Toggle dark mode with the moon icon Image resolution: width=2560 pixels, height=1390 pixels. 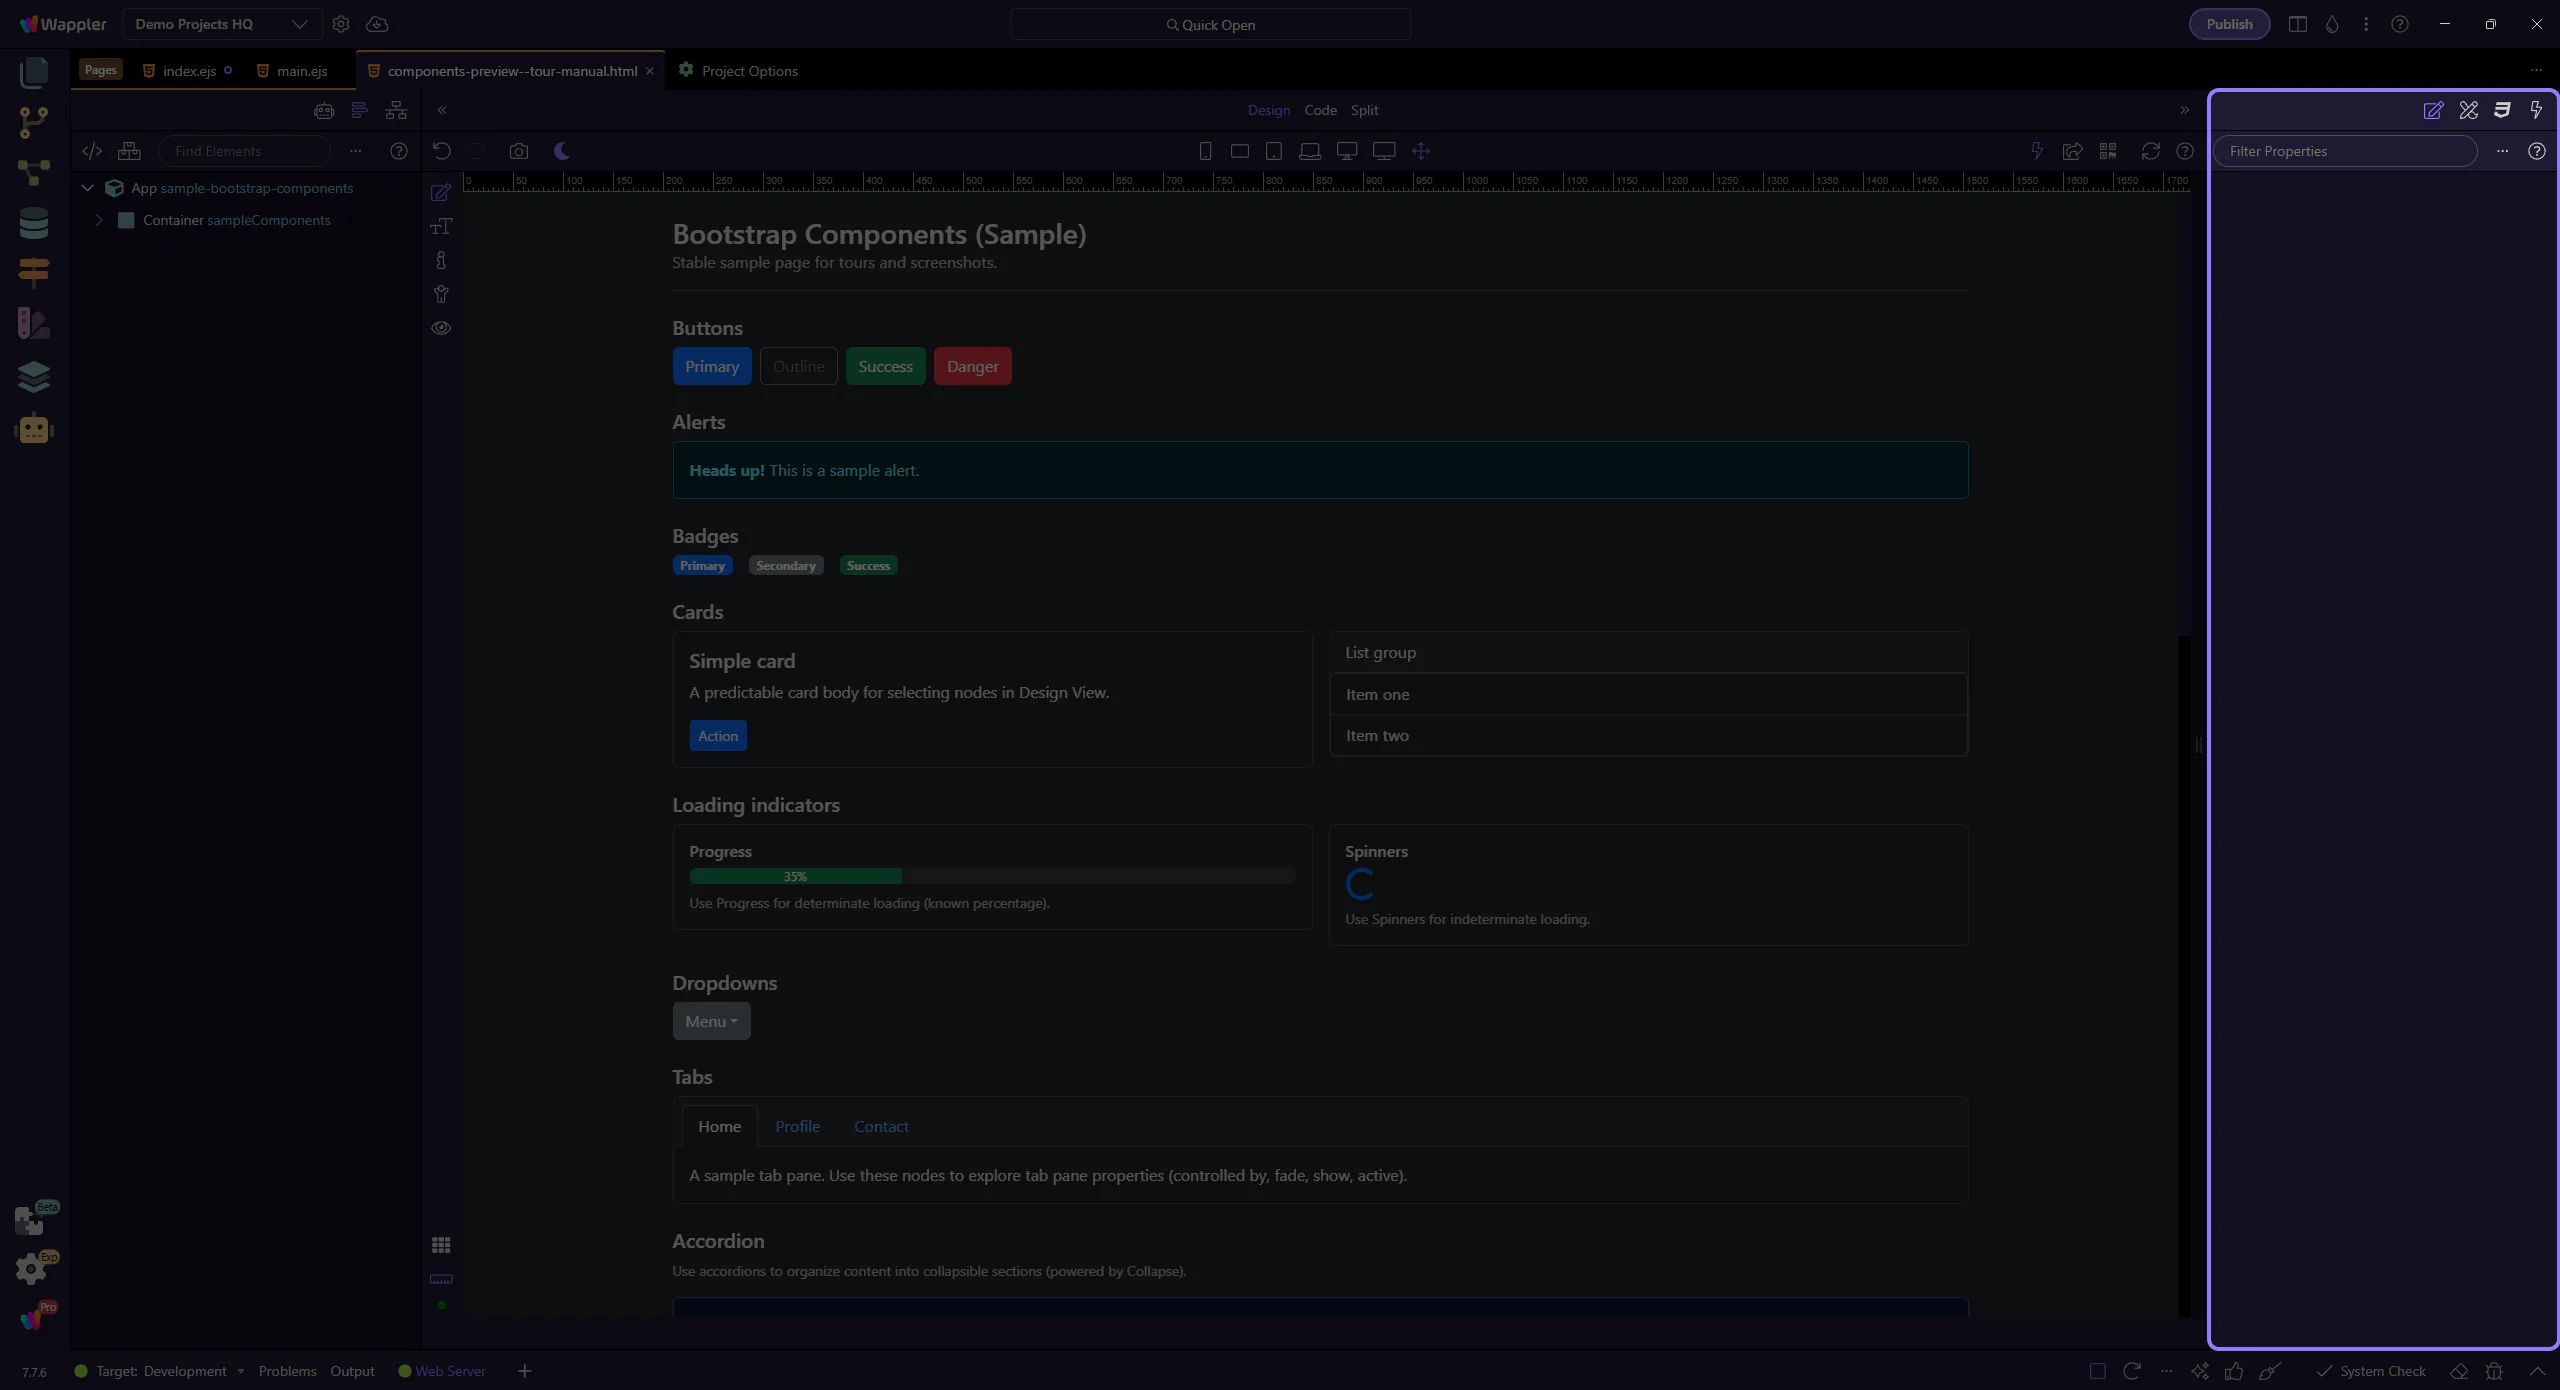point(562,151)
